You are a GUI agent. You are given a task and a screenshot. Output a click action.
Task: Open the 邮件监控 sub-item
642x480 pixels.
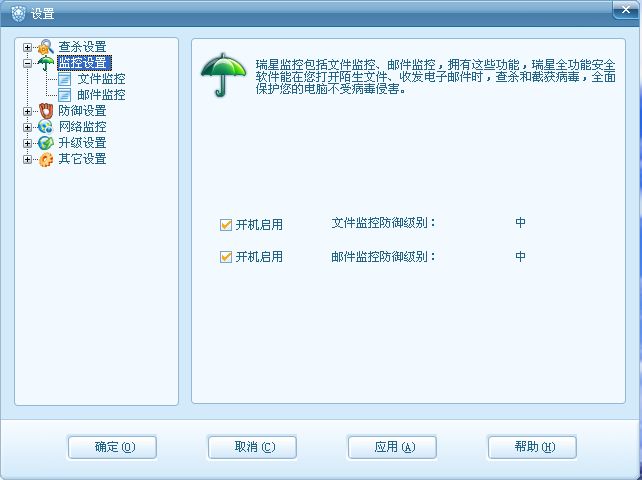(x=101, y=95)
